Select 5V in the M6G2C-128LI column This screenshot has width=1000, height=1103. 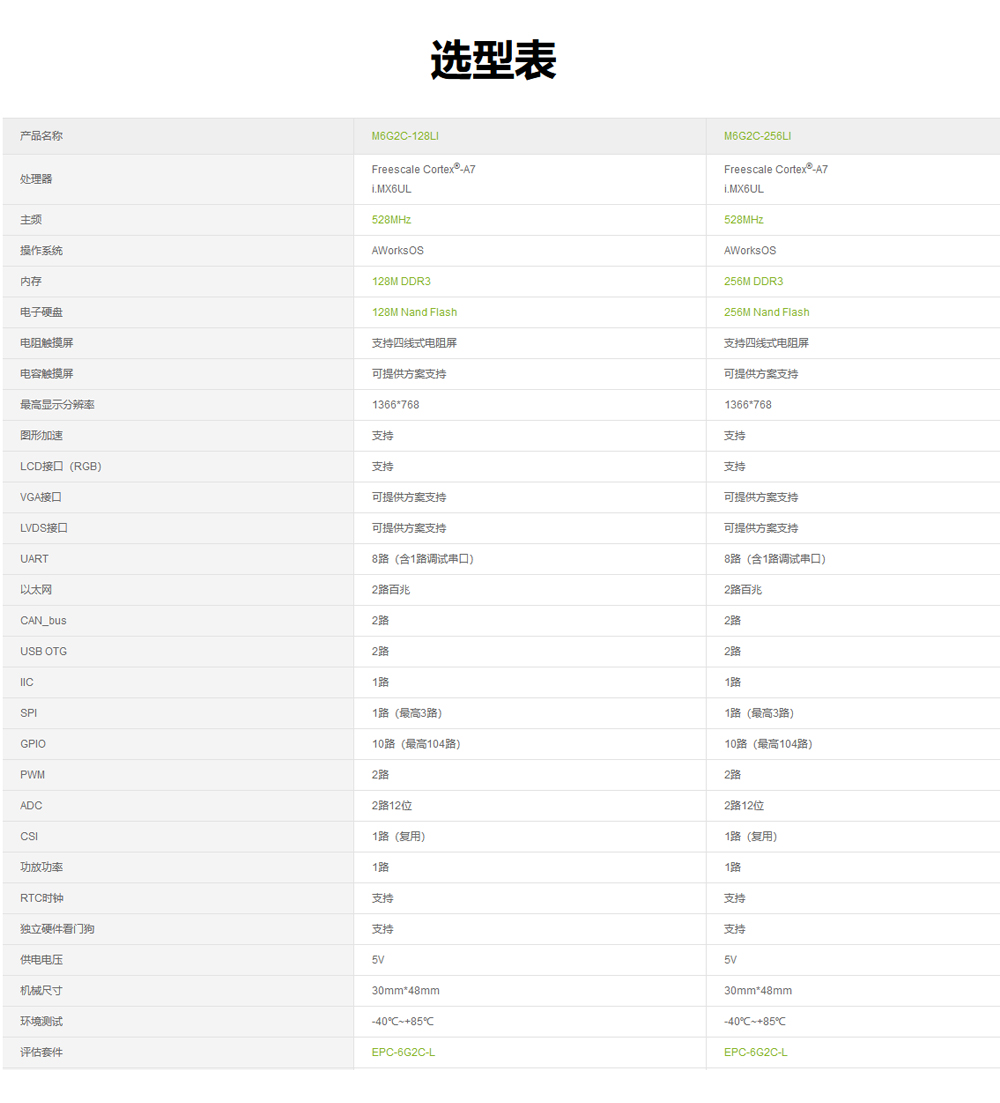pos(378,960)
